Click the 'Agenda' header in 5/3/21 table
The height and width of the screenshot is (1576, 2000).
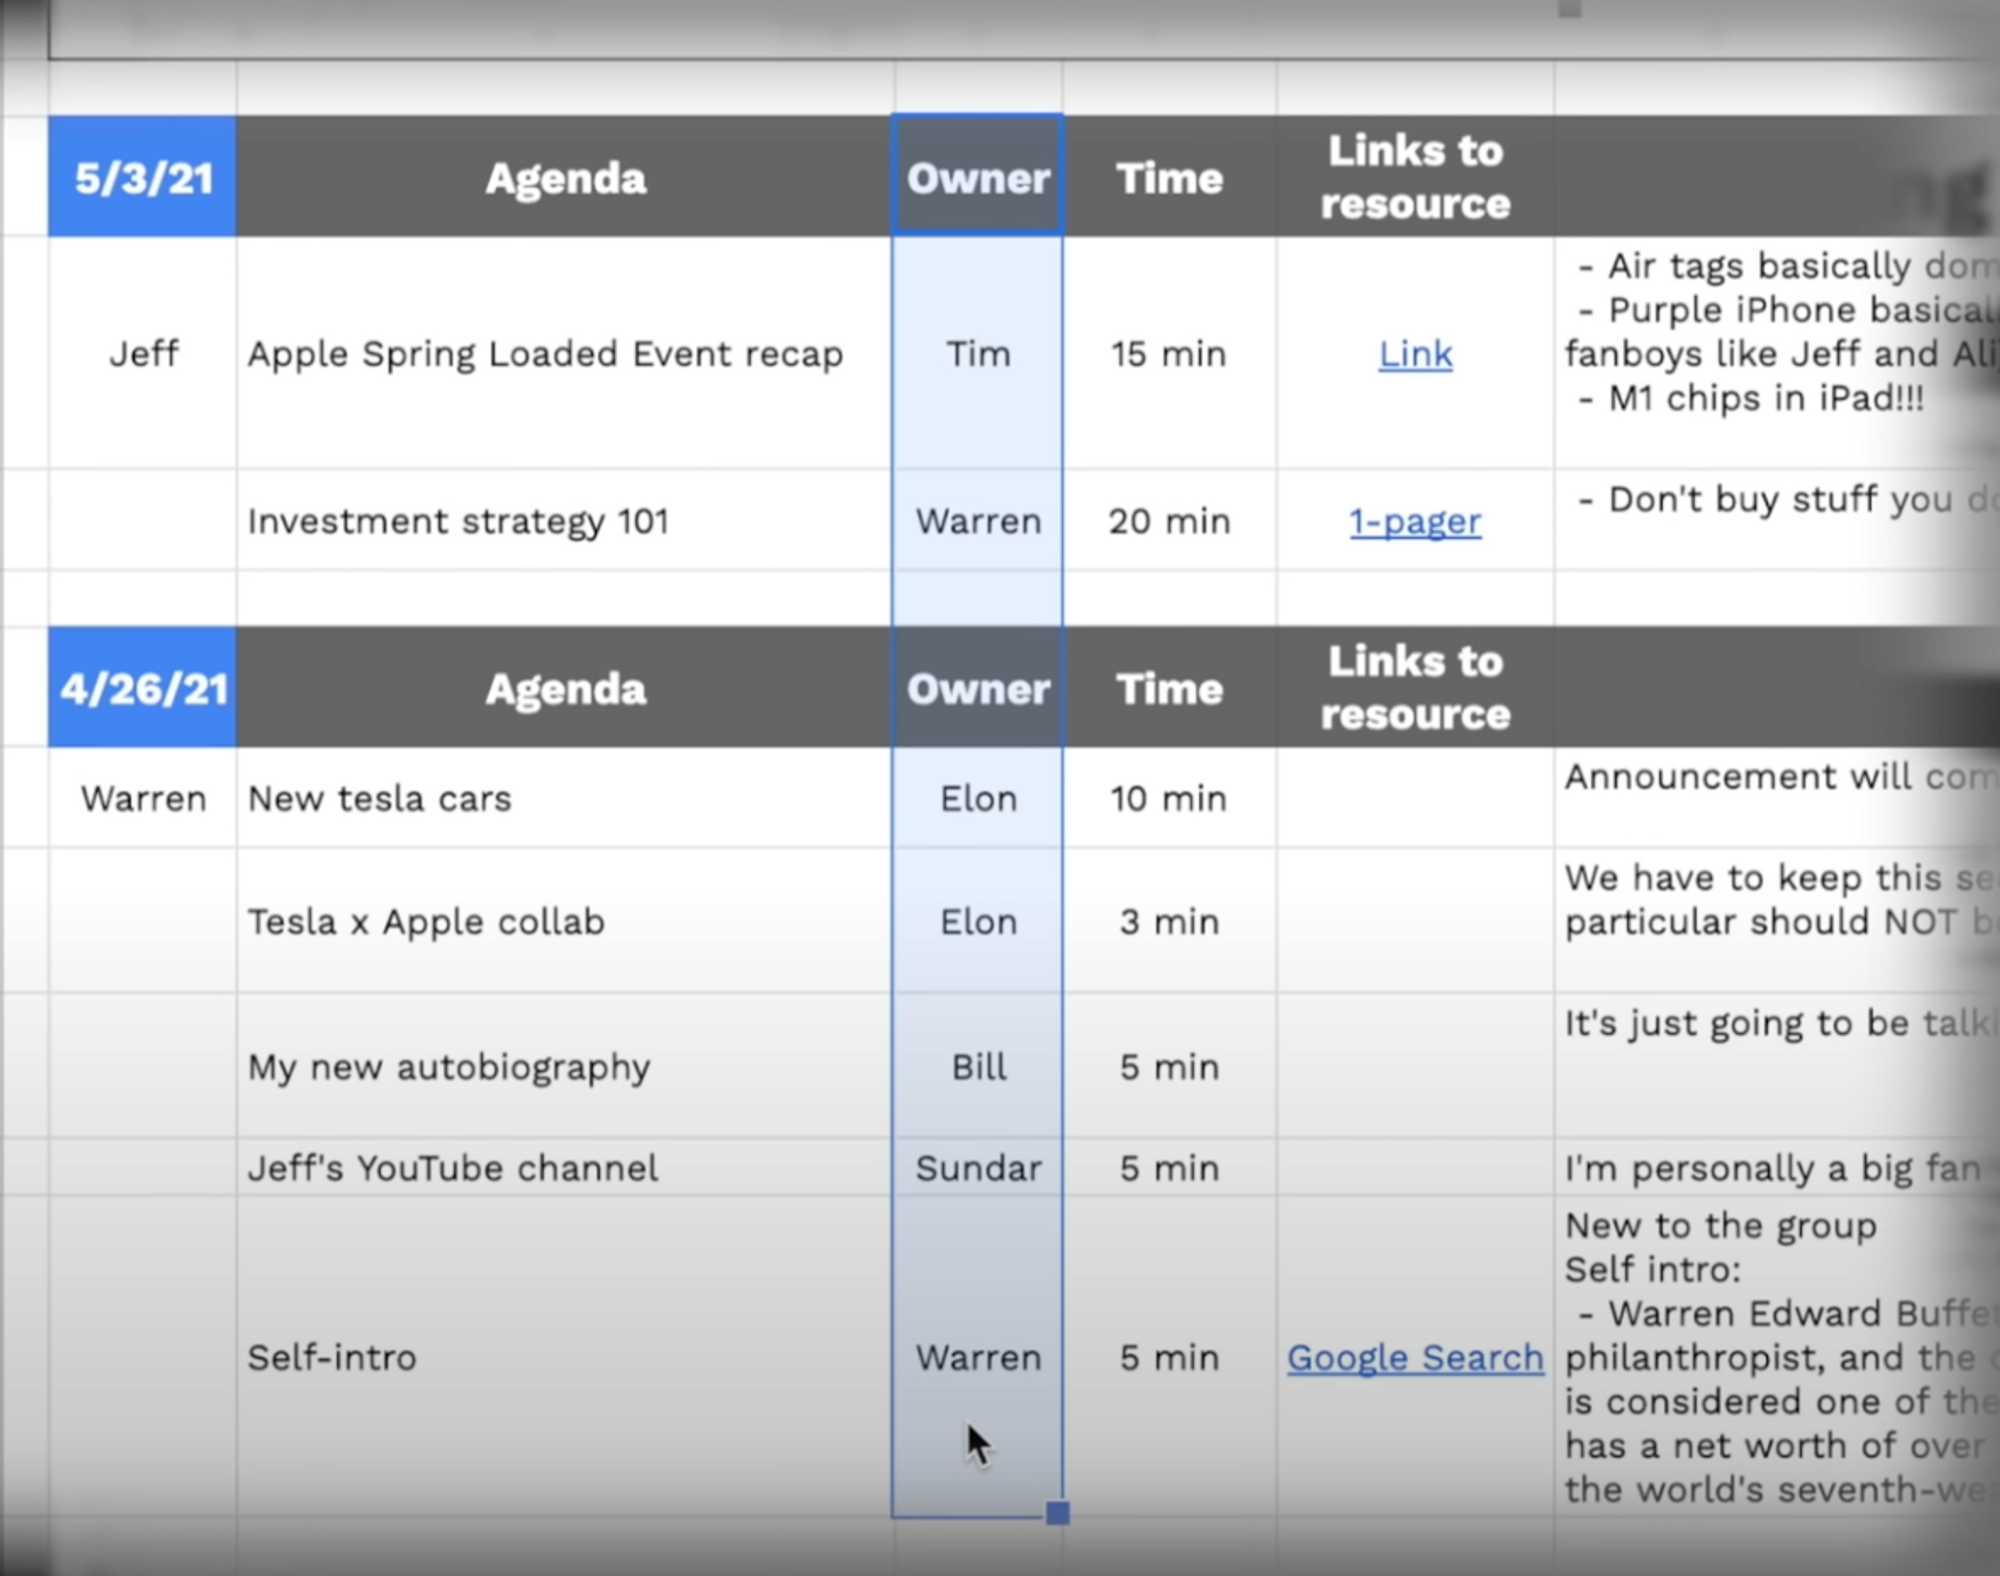tap(565, 177)
